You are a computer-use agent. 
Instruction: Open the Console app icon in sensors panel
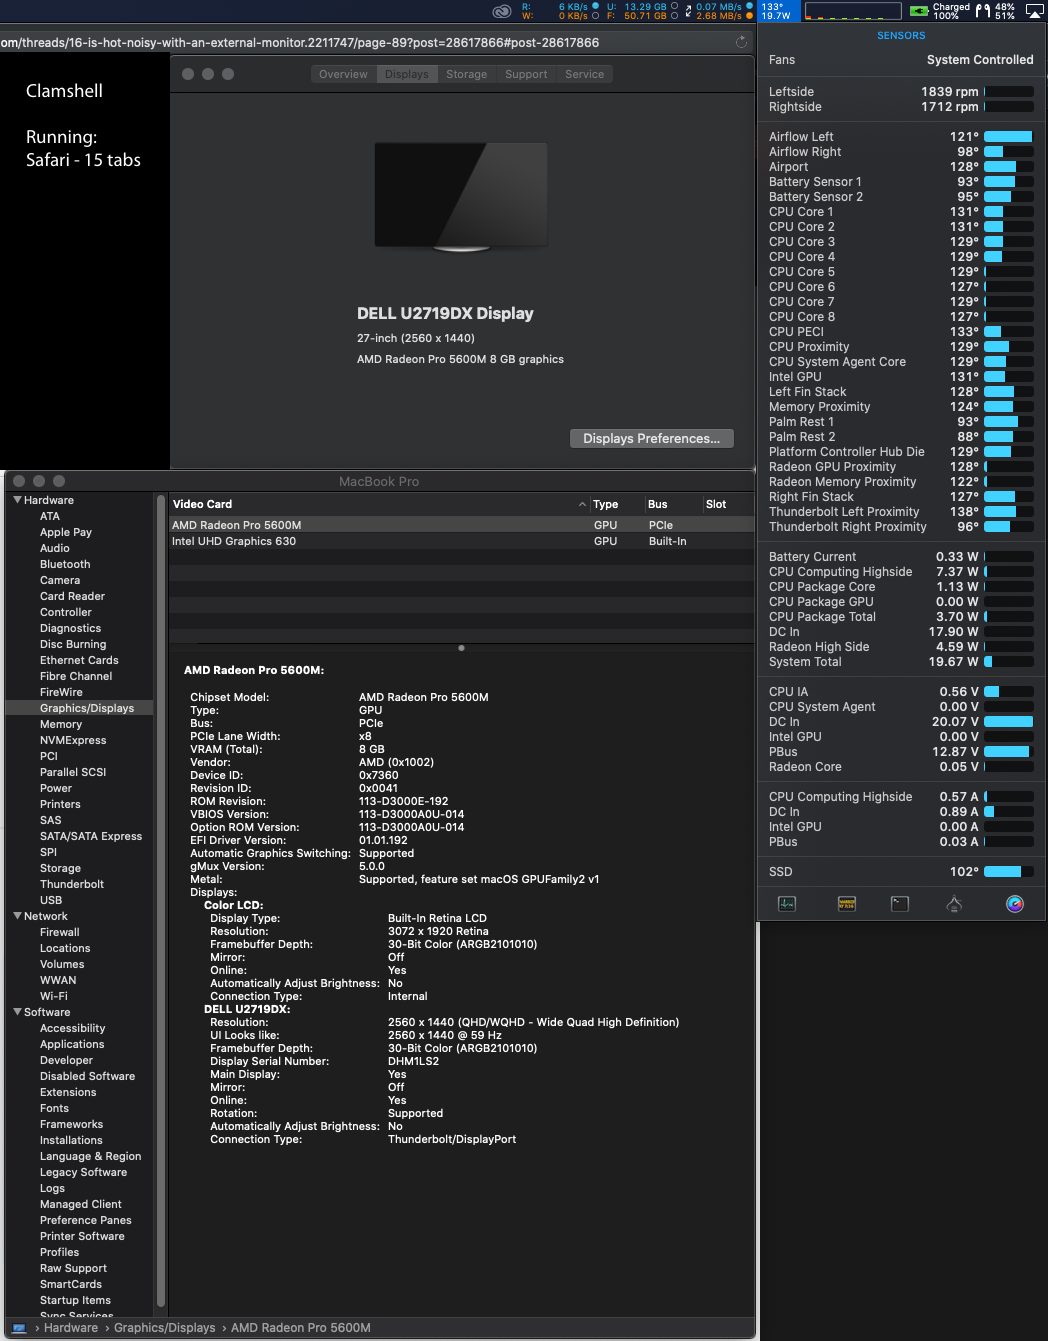[x=847, y=904]
